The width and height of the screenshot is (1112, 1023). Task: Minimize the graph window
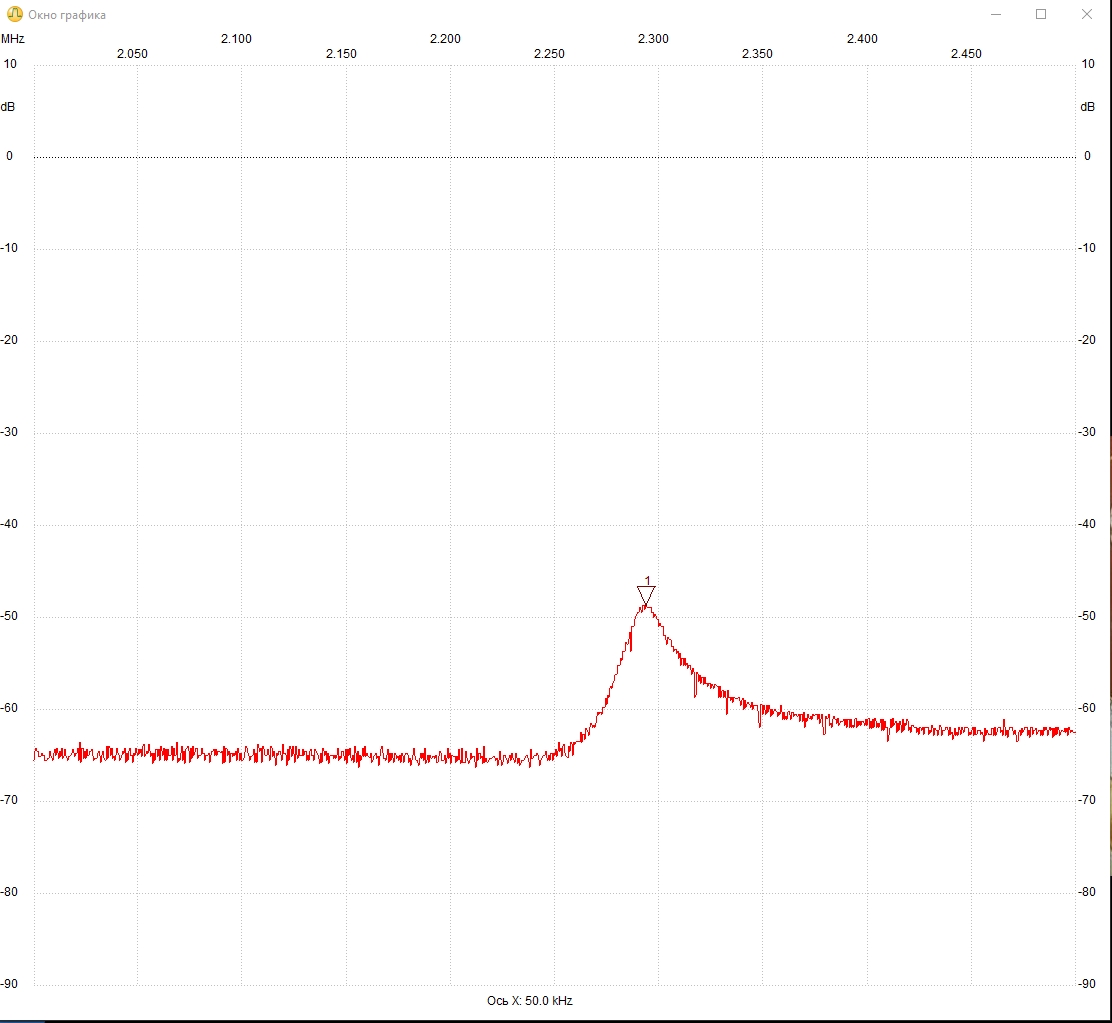[996, 14]
